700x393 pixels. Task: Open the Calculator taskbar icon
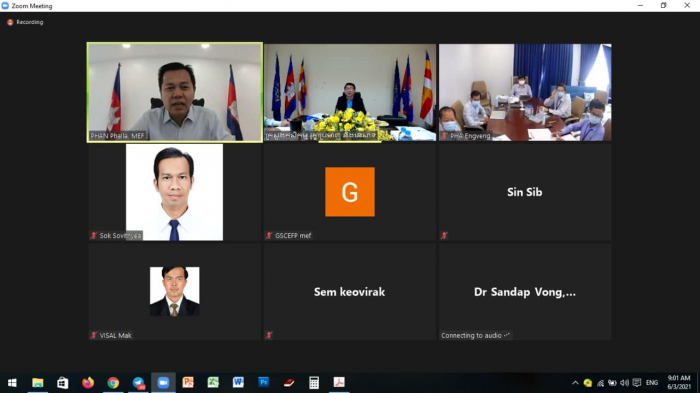coord(314,383)
